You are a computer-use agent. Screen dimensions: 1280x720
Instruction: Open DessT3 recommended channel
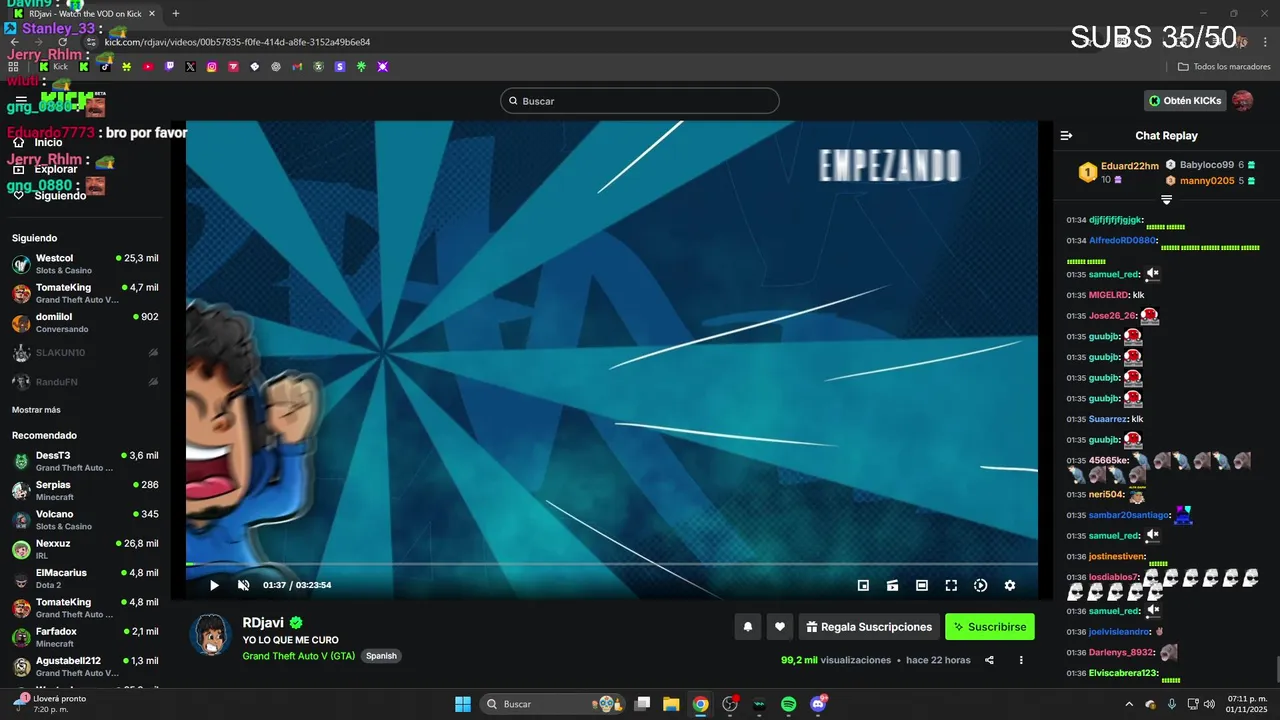pyautogui.click(x=85, y=461)
